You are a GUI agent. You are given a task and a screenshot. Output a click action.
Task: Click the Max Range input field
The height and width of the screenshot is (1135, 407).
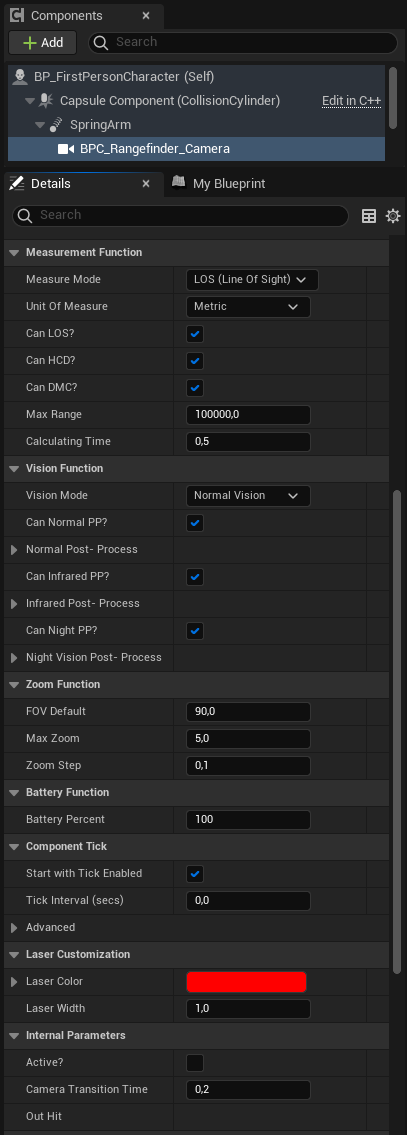click(248, 415)
